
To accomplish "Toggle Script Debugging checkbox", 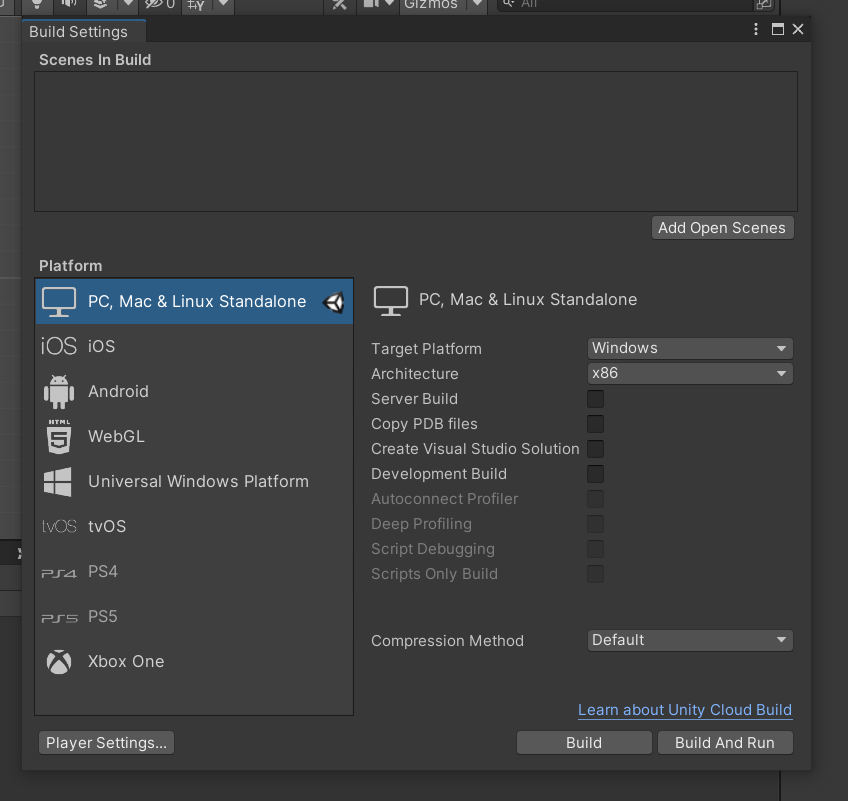I will pyautogui.click(x=595, y=549).
